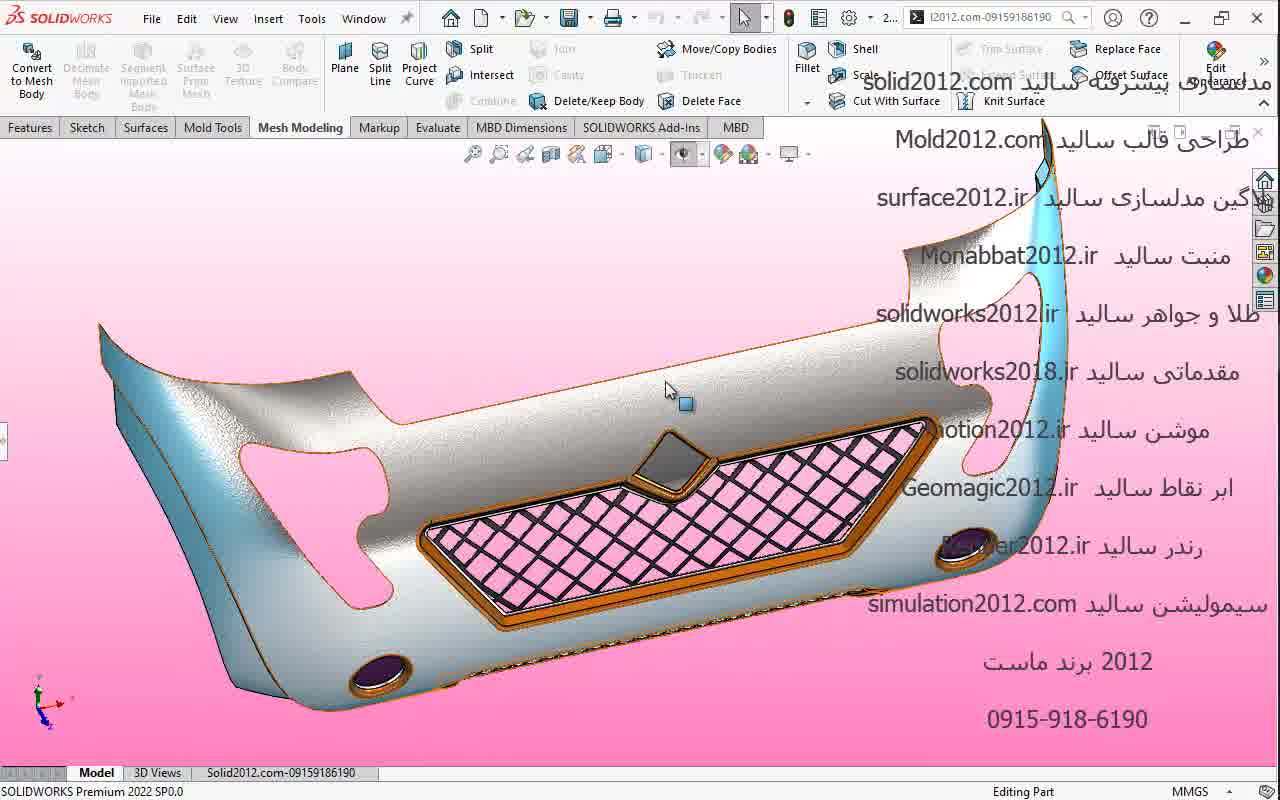Viewport: 1280px width, 800px height.
Task: Expand the Save dropdown arrow
Action: pos(590,18)
